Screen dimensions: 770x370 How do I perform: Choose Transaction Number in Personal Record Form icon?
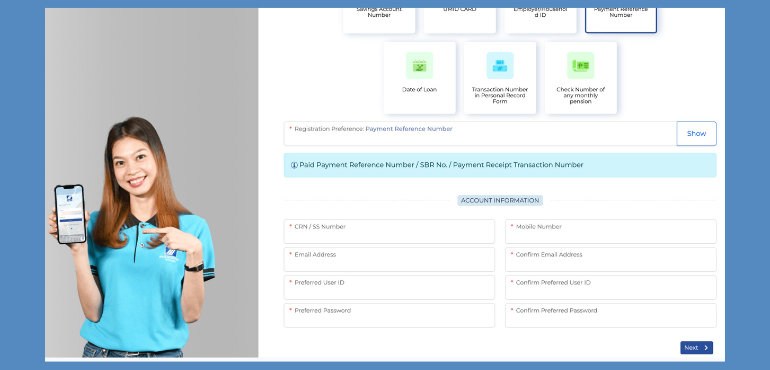pyautogui.click(x=500, y=65)
